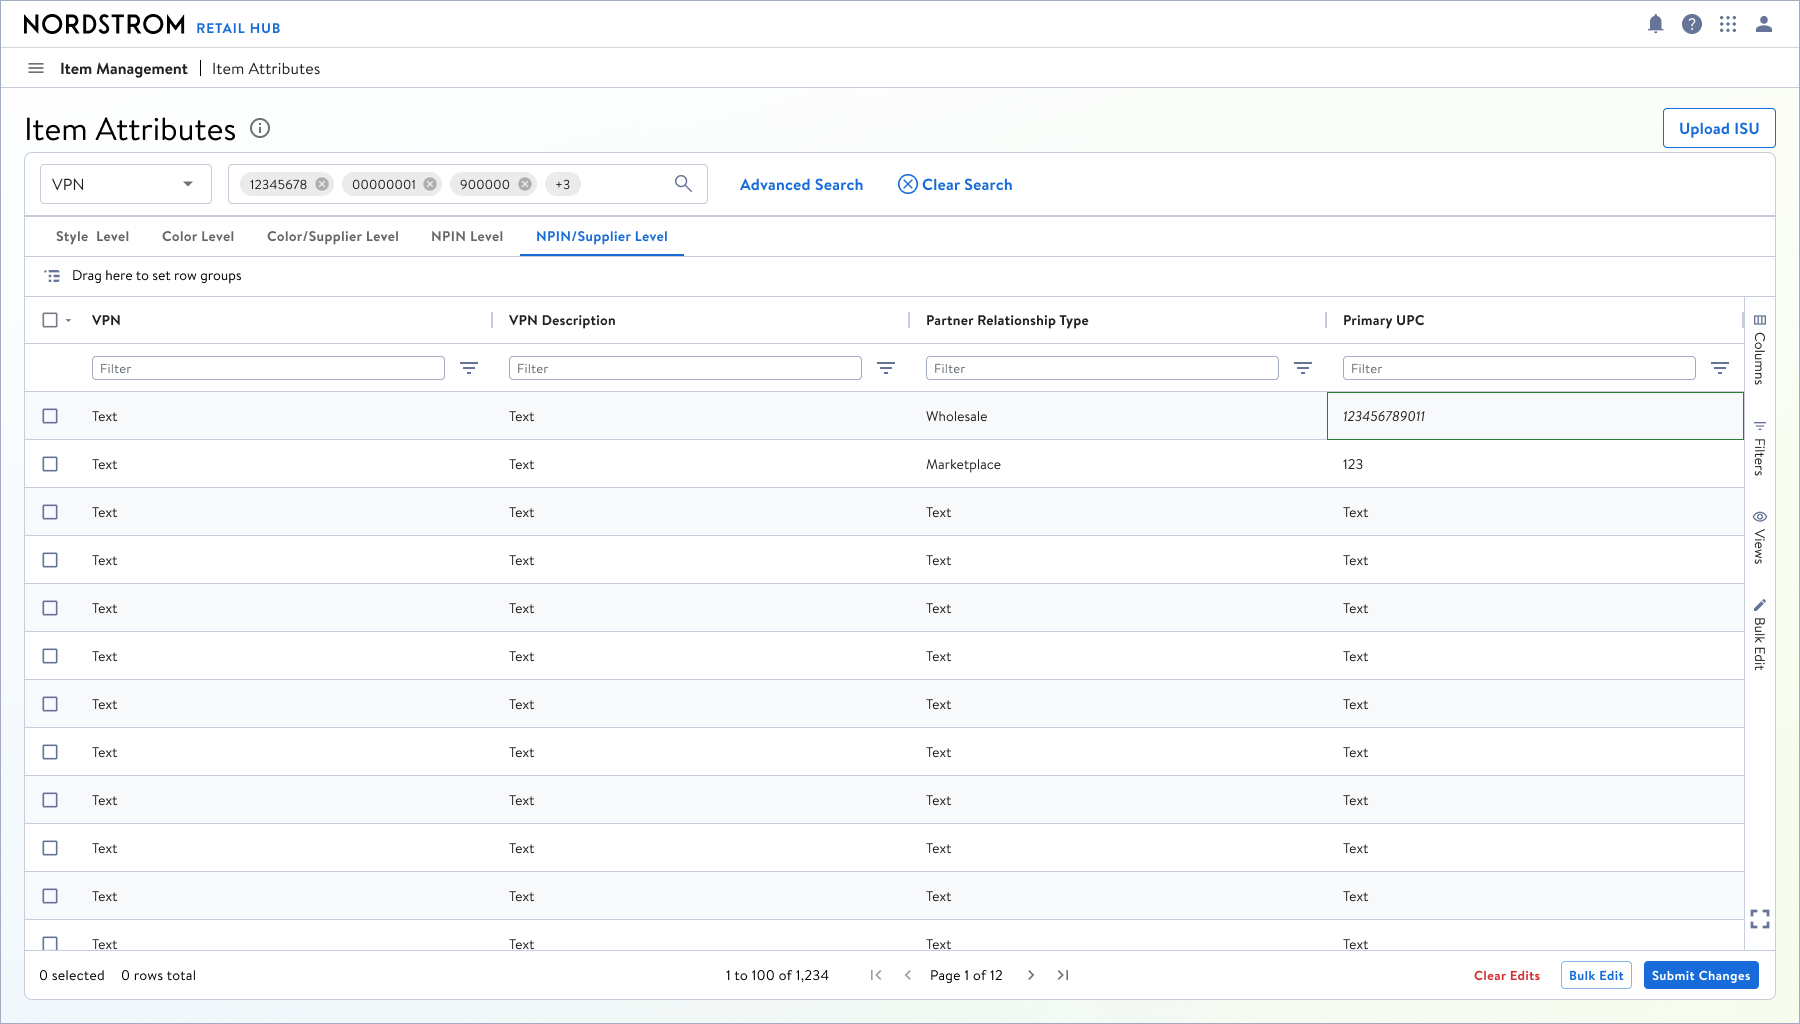This screenshot has height=1024, width=1800.
Task: Toggle full screen grid mode
Action: pyautogui.click(x=1760, y=919)
